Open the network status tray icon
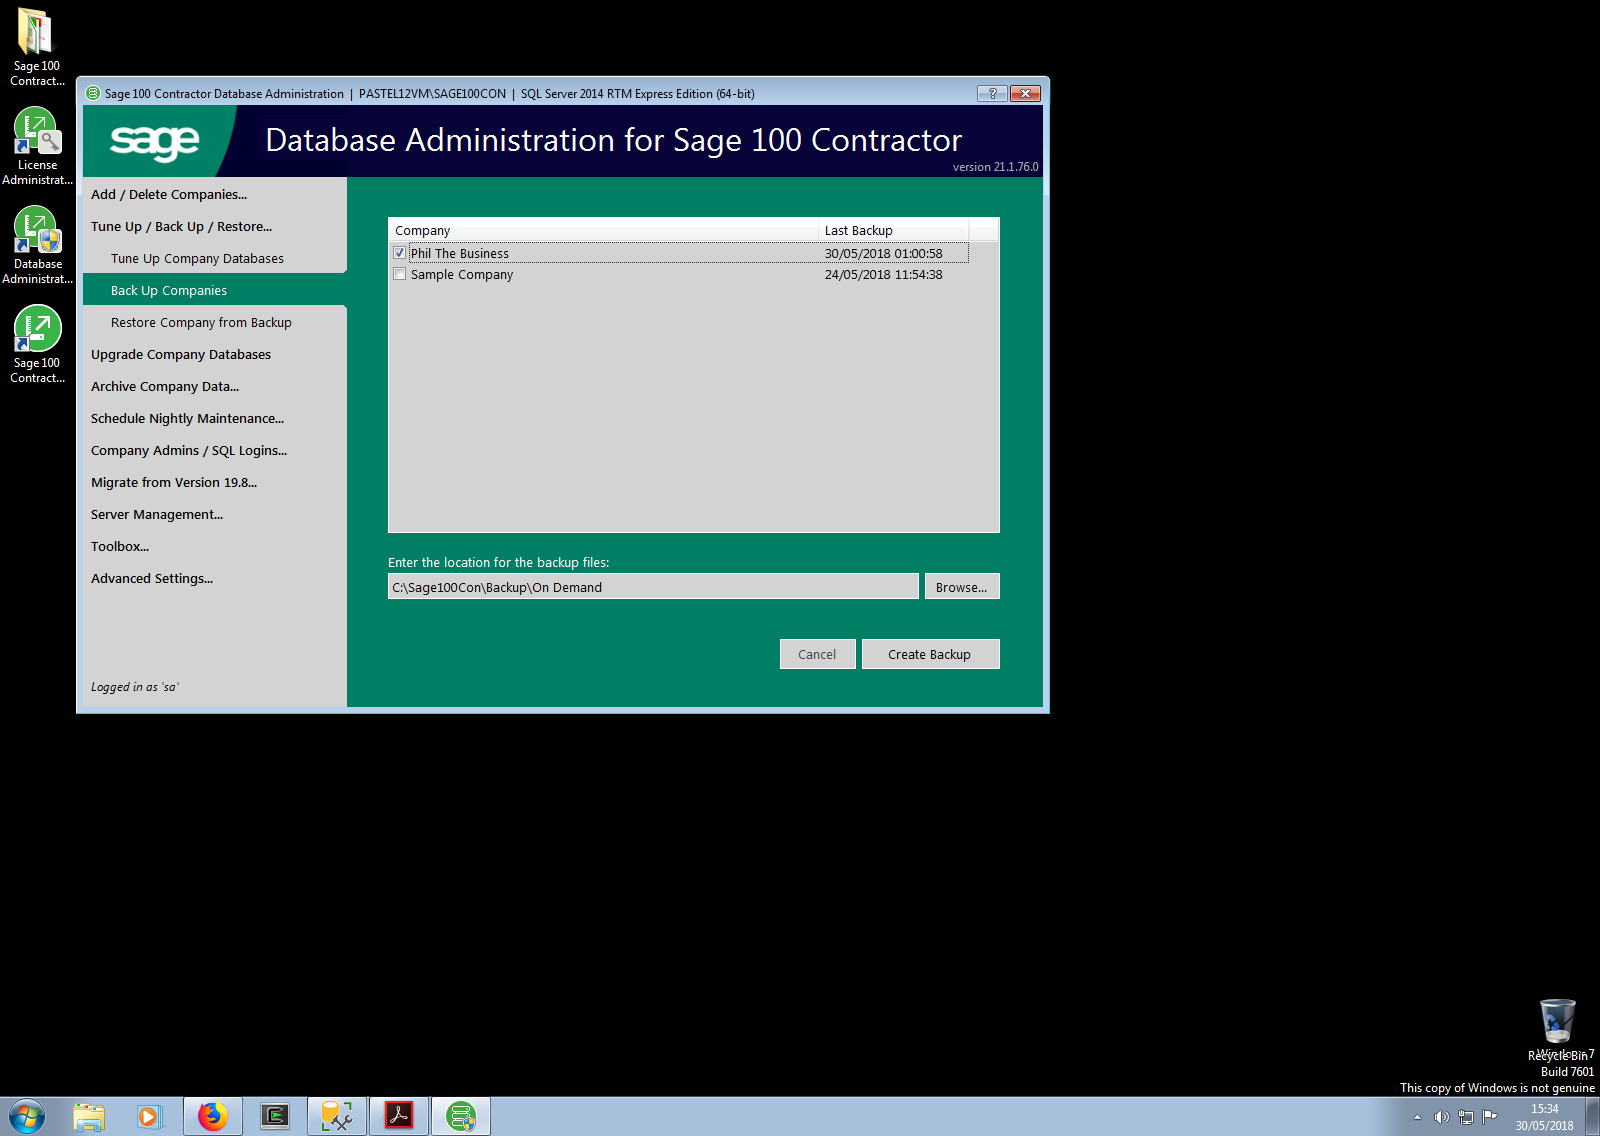Image resolution: width=1600 pixels, height=1136 pixels. (x=1466, y=1117)
